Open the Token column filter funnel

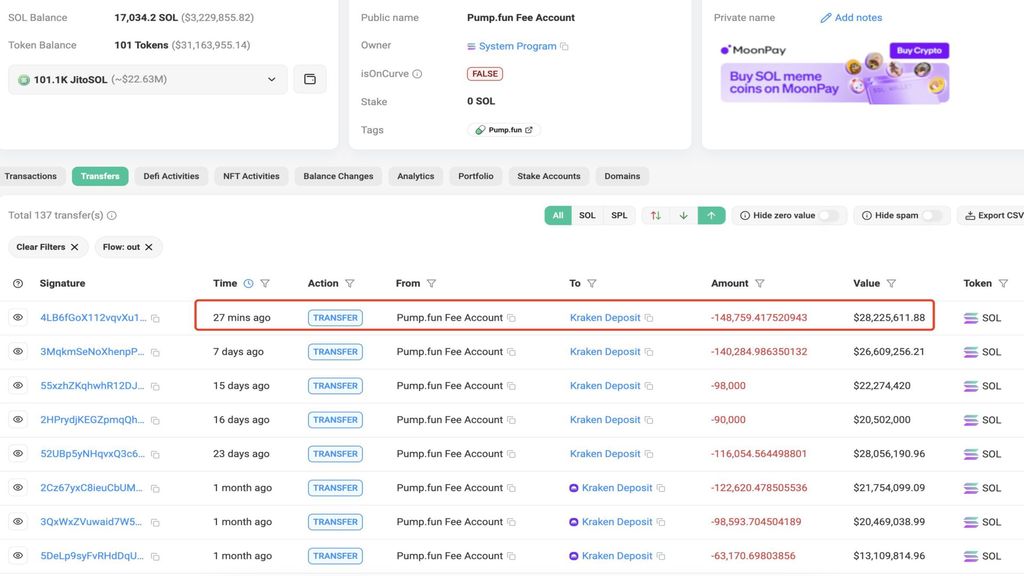[1004, 283]
